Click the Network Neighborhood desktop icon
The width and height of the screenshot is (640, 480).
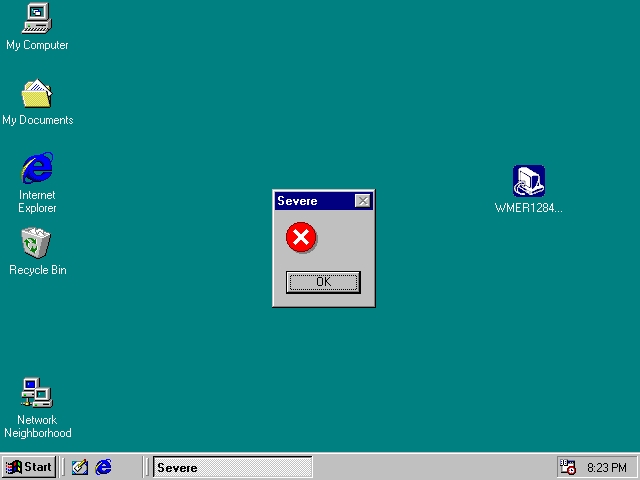coord(37,393)
